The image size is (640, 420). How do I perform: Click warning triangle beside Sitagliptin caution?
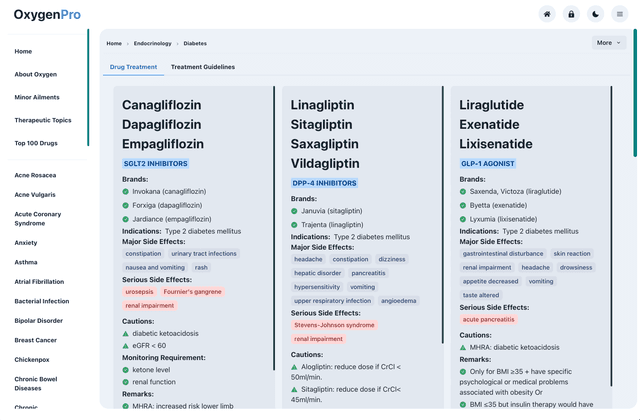click(294, 389)
